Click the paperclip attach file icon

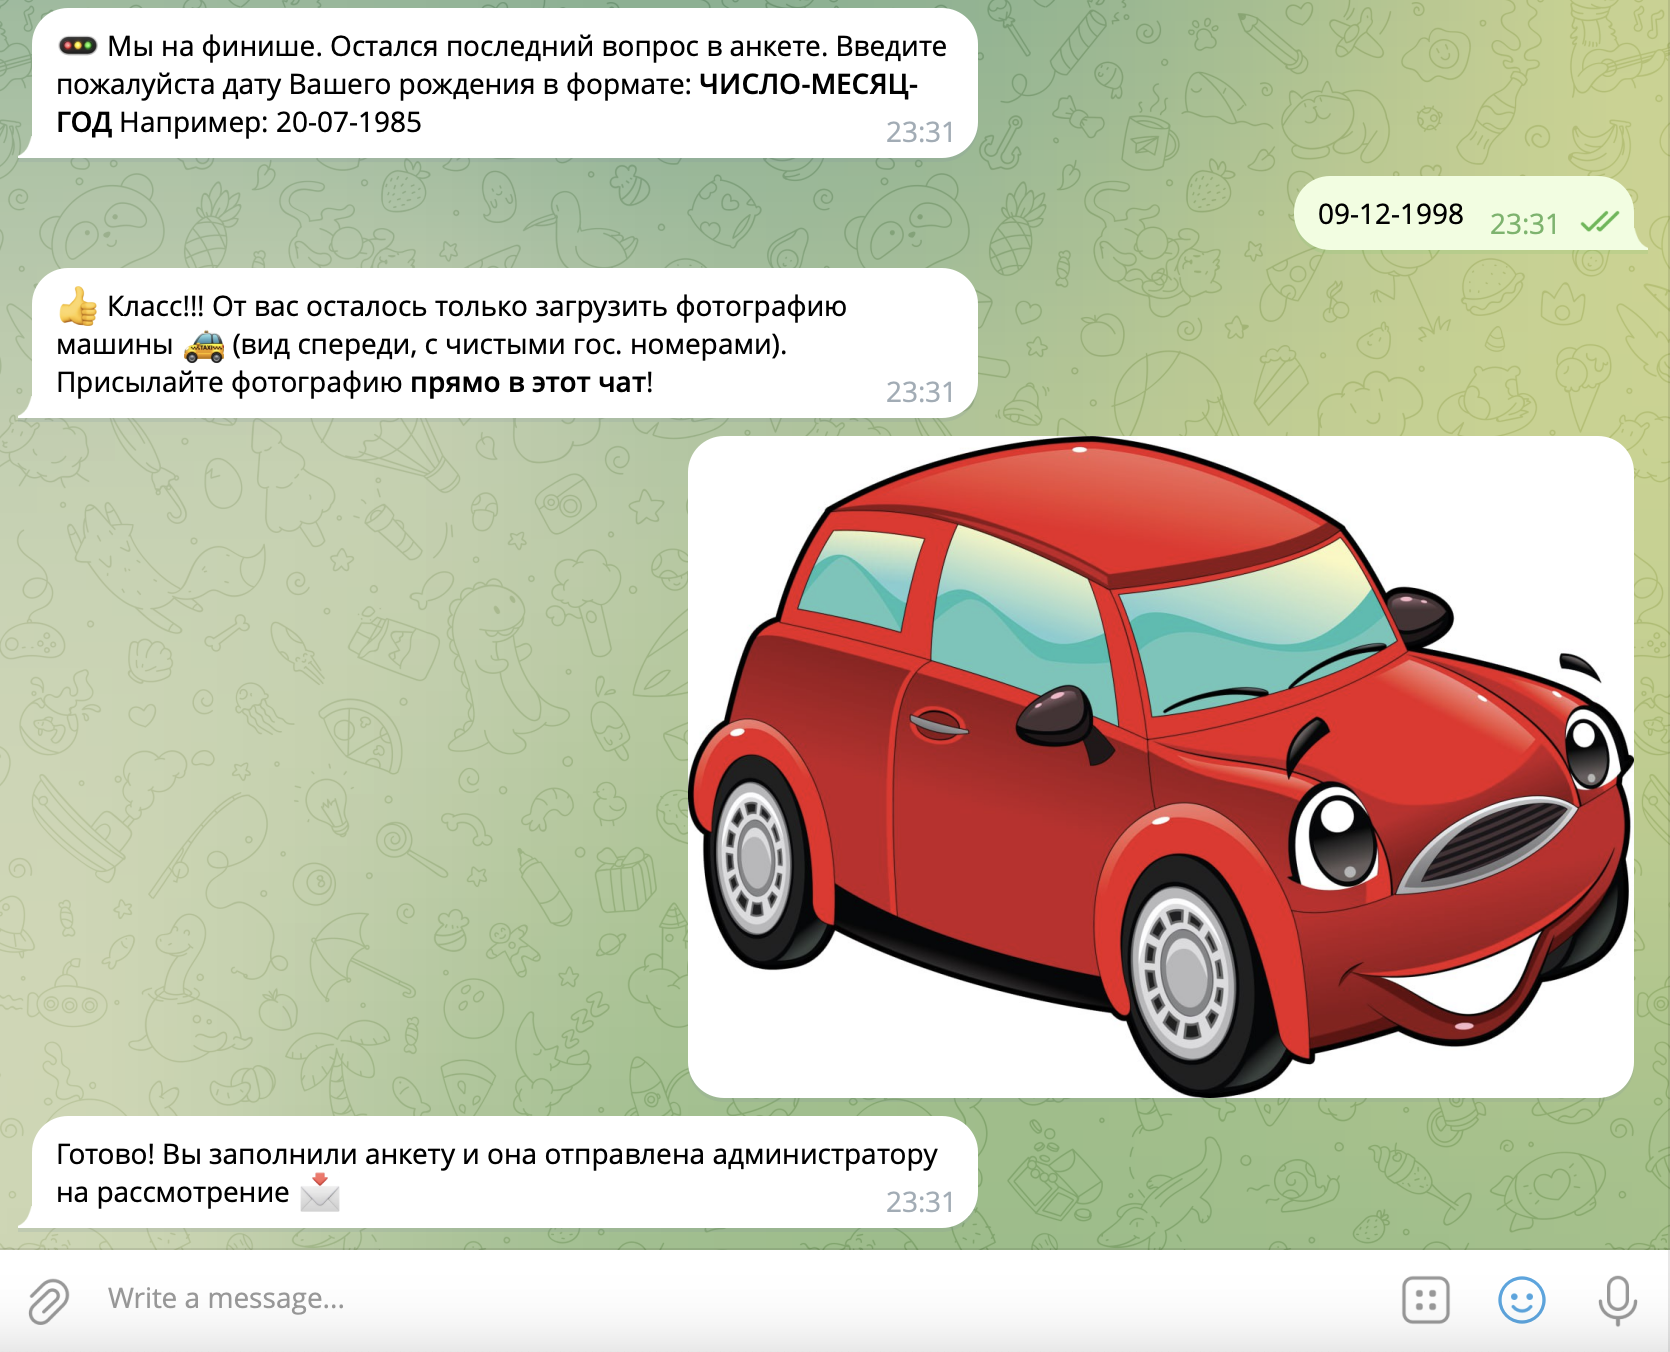(48, 1300)
